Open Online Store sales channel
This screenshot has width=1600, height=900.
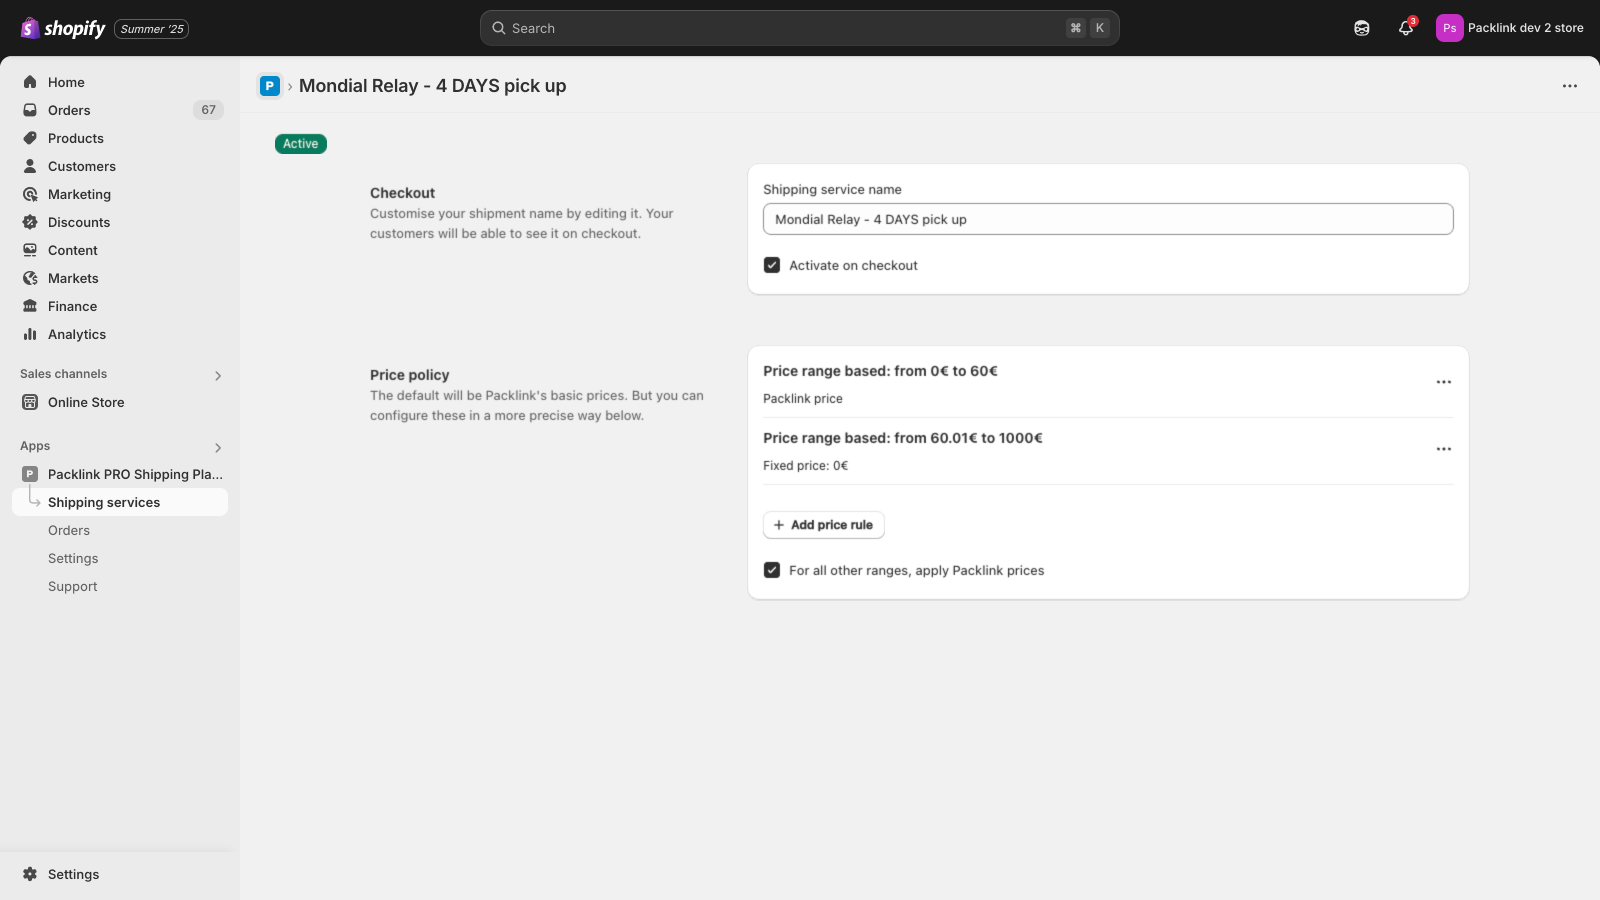point(86,402)
